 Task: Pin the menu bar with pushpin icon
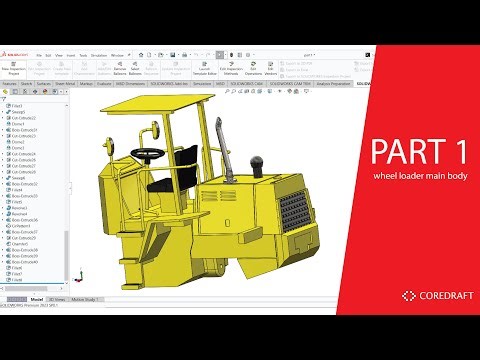point(129,55)
